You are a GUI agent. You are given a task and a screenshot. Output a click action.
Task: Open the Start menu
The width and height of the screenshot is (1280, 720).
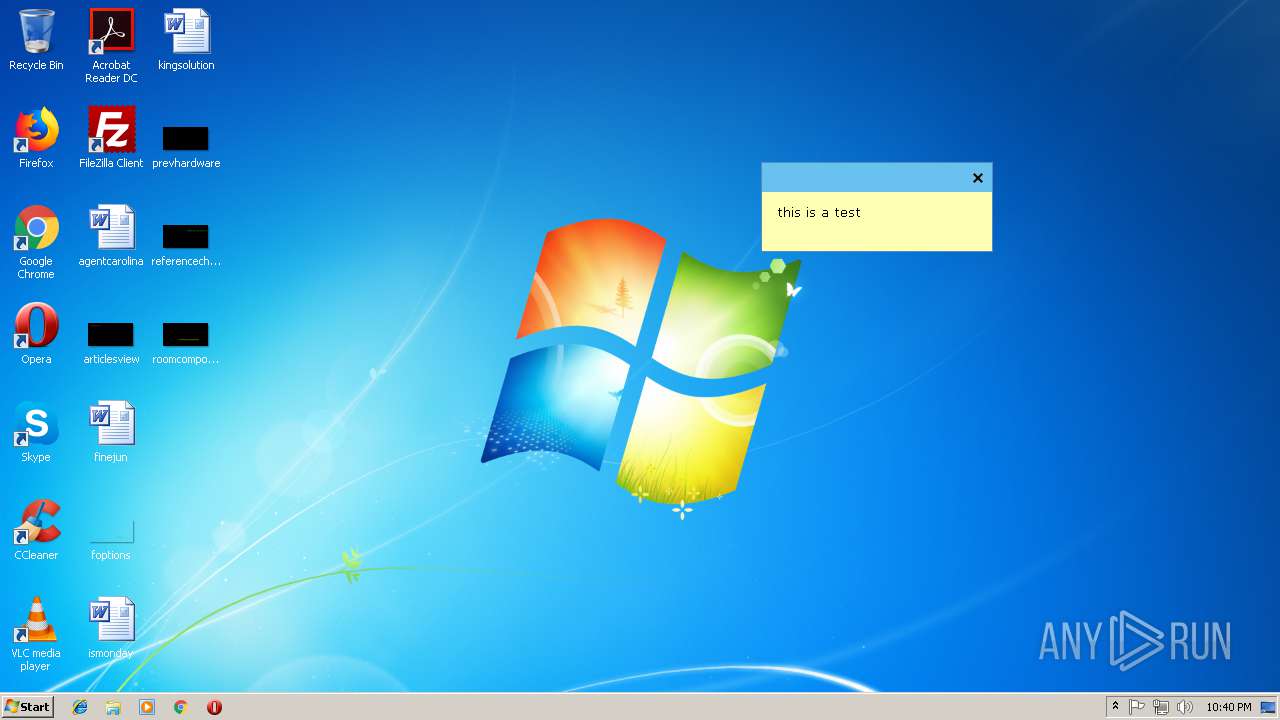[27, 707]
